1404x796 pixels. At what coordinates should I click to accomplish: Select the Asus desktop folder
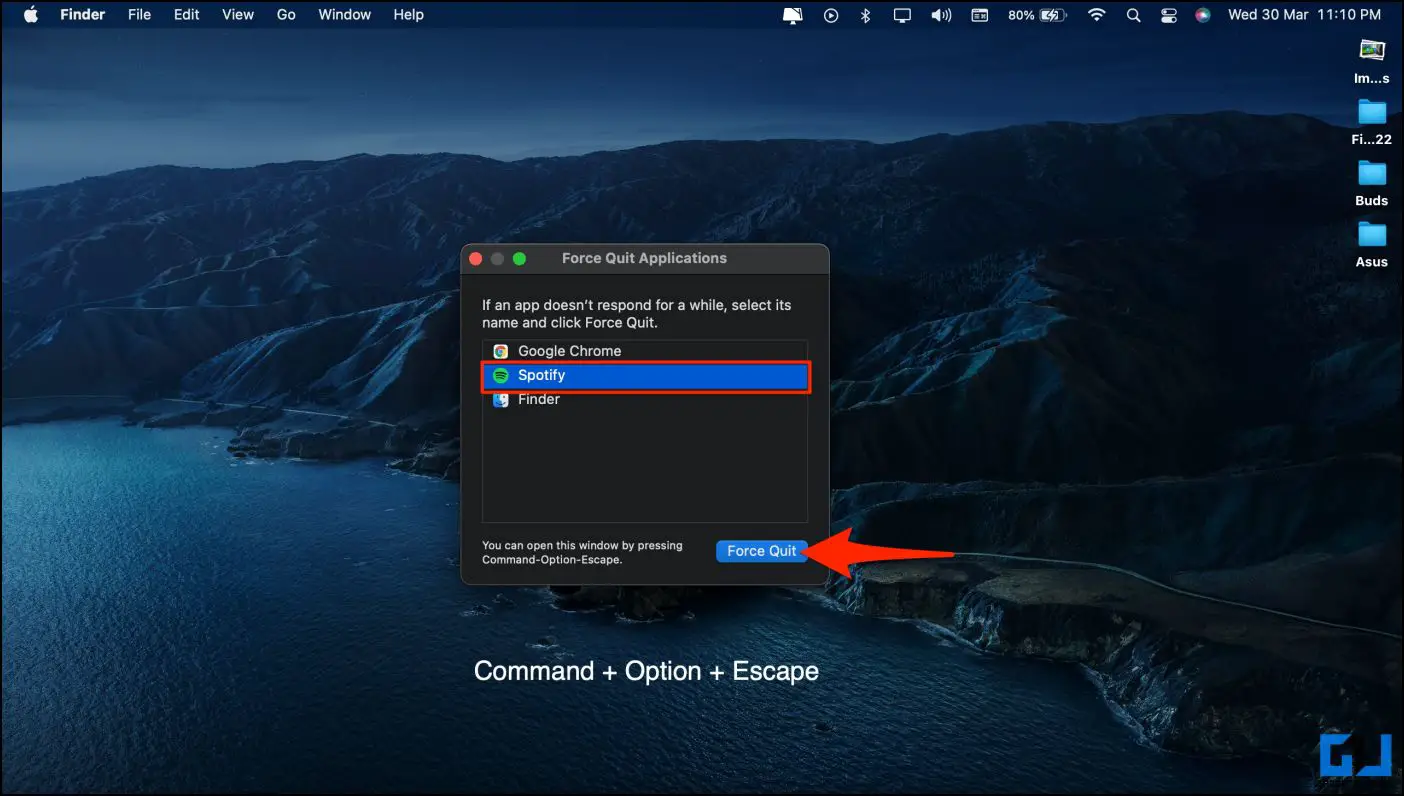(1372, 243)
